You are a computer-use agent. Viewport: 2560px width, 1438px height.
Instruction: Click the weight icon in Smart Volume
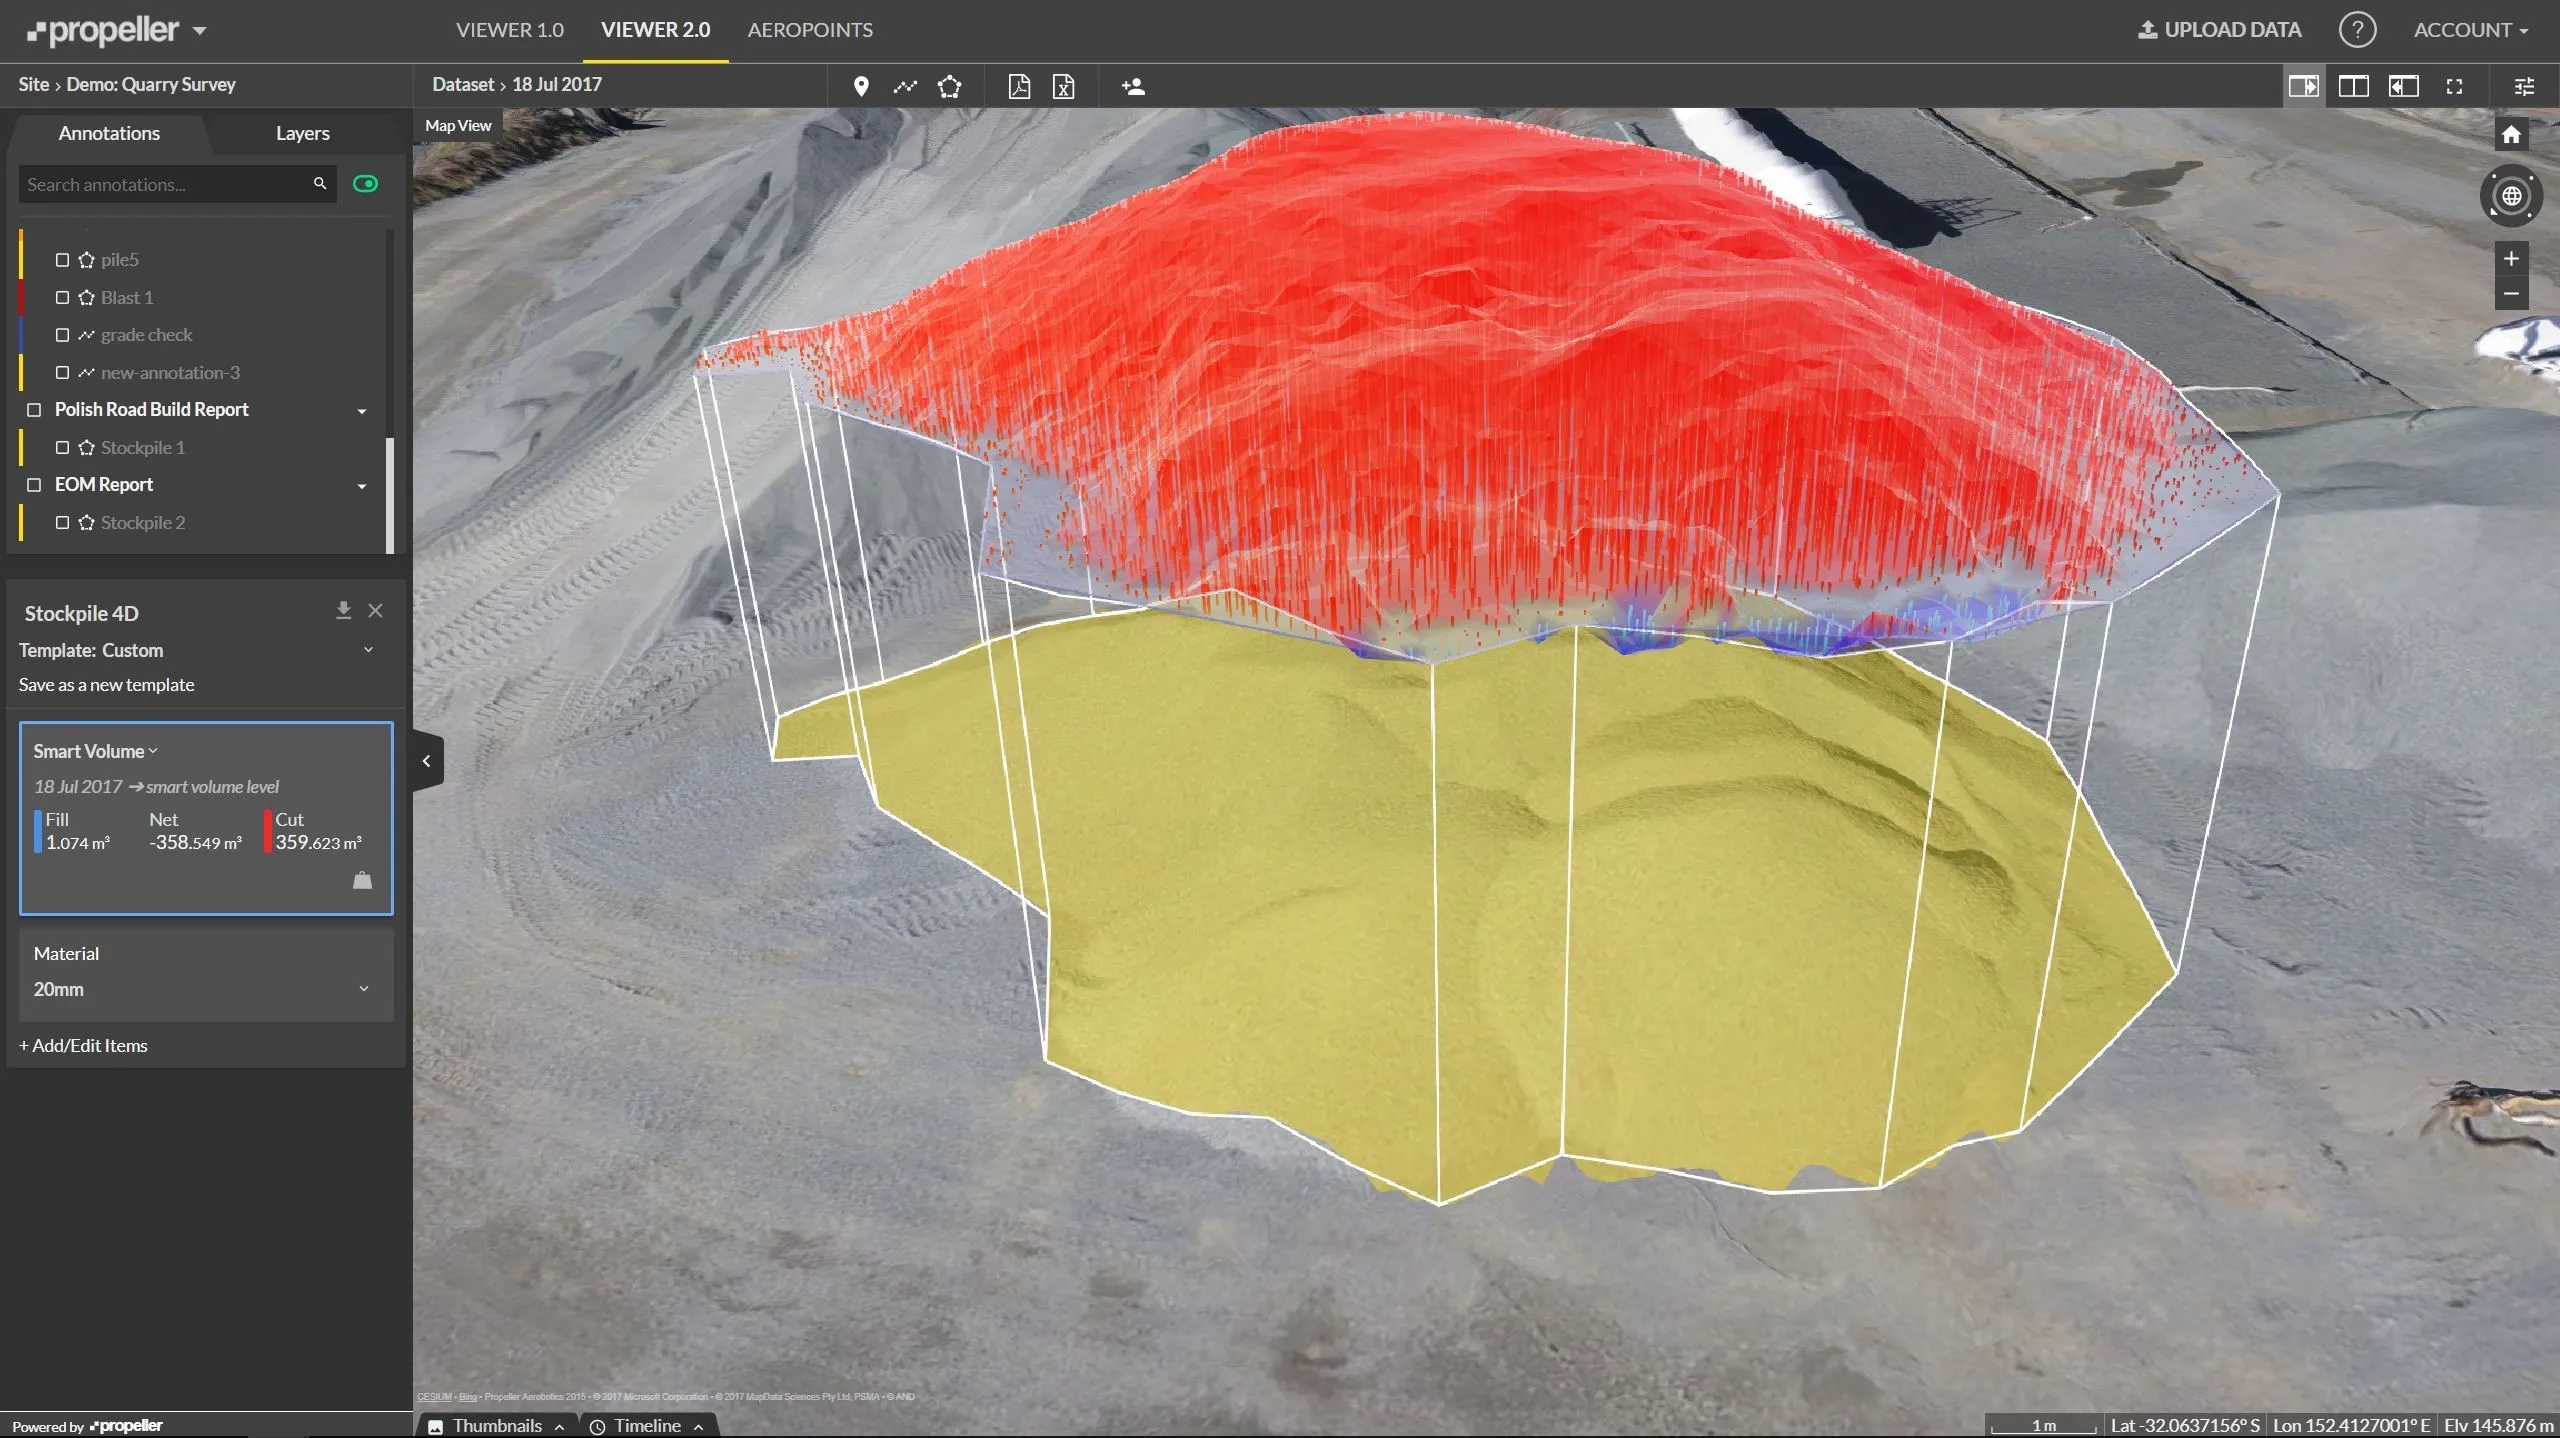[x=362, y=880]
